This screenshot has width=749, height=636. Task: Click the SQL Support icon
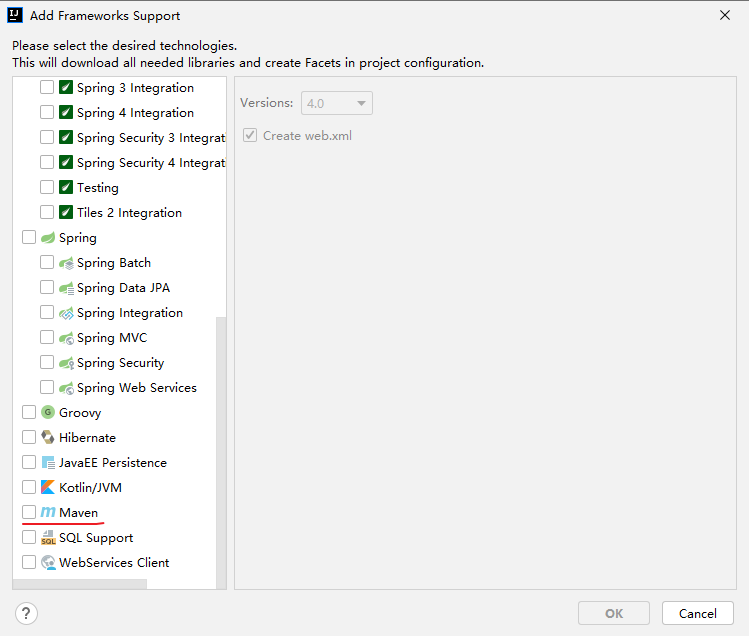coord(48,538)
